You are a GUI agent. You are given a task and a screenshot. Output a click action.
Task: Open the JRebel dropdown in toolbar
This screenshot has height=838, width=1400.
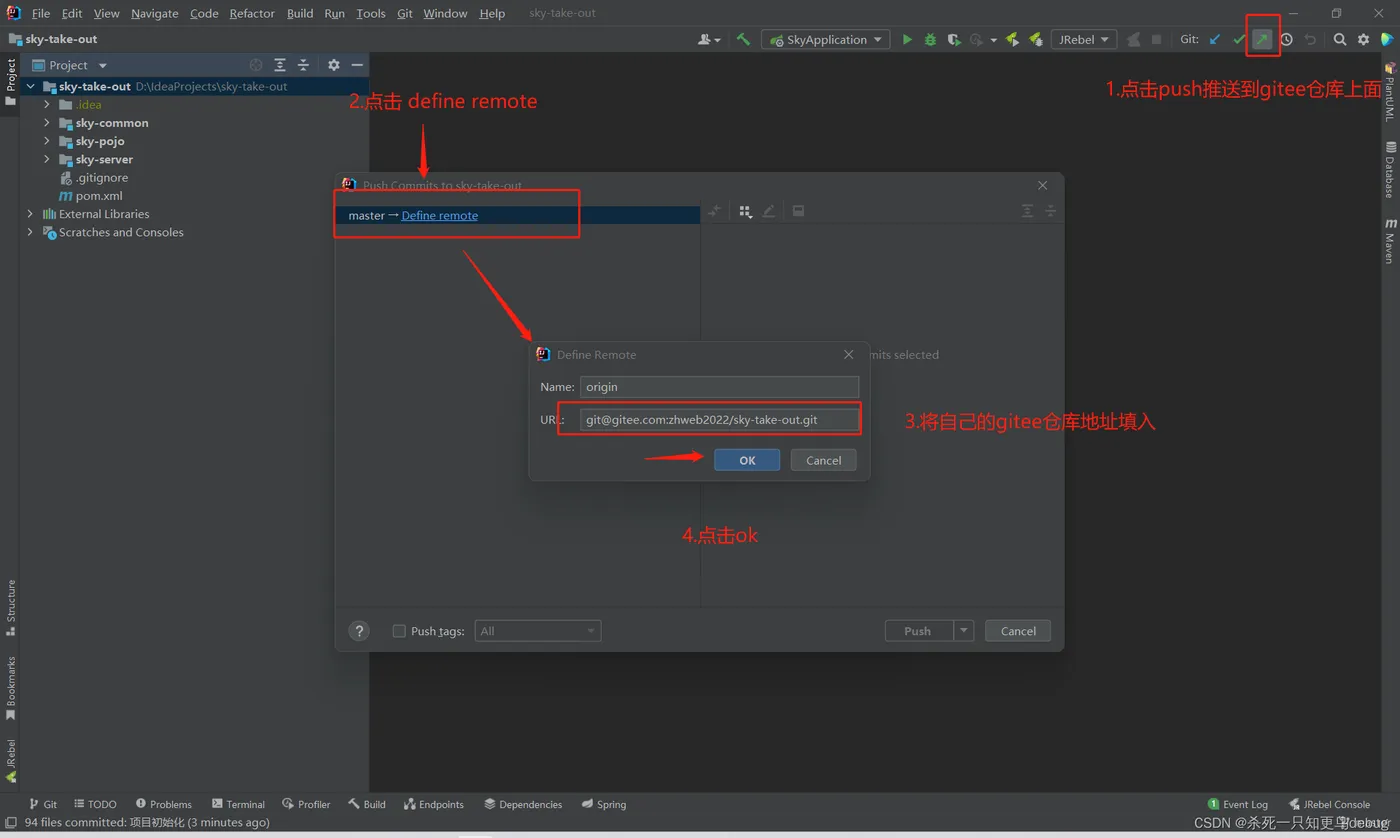(x=1084, y=40)
